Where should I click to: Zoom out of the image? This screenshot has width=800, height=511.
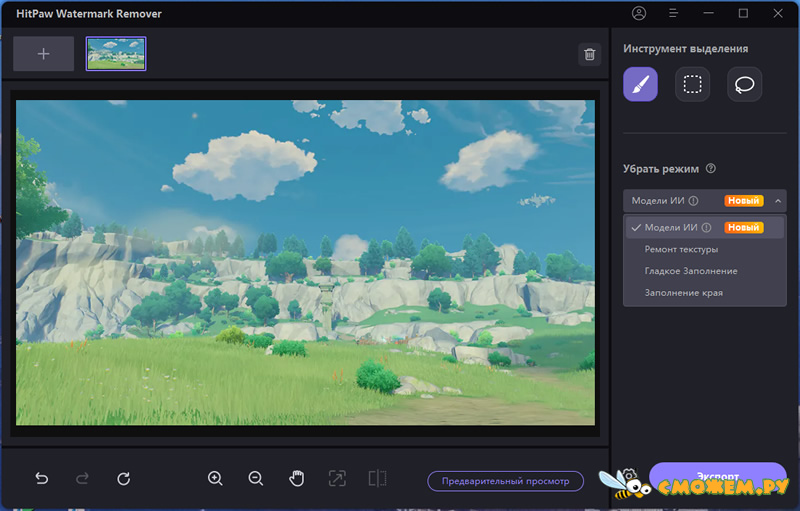click(x=256, y=478)
